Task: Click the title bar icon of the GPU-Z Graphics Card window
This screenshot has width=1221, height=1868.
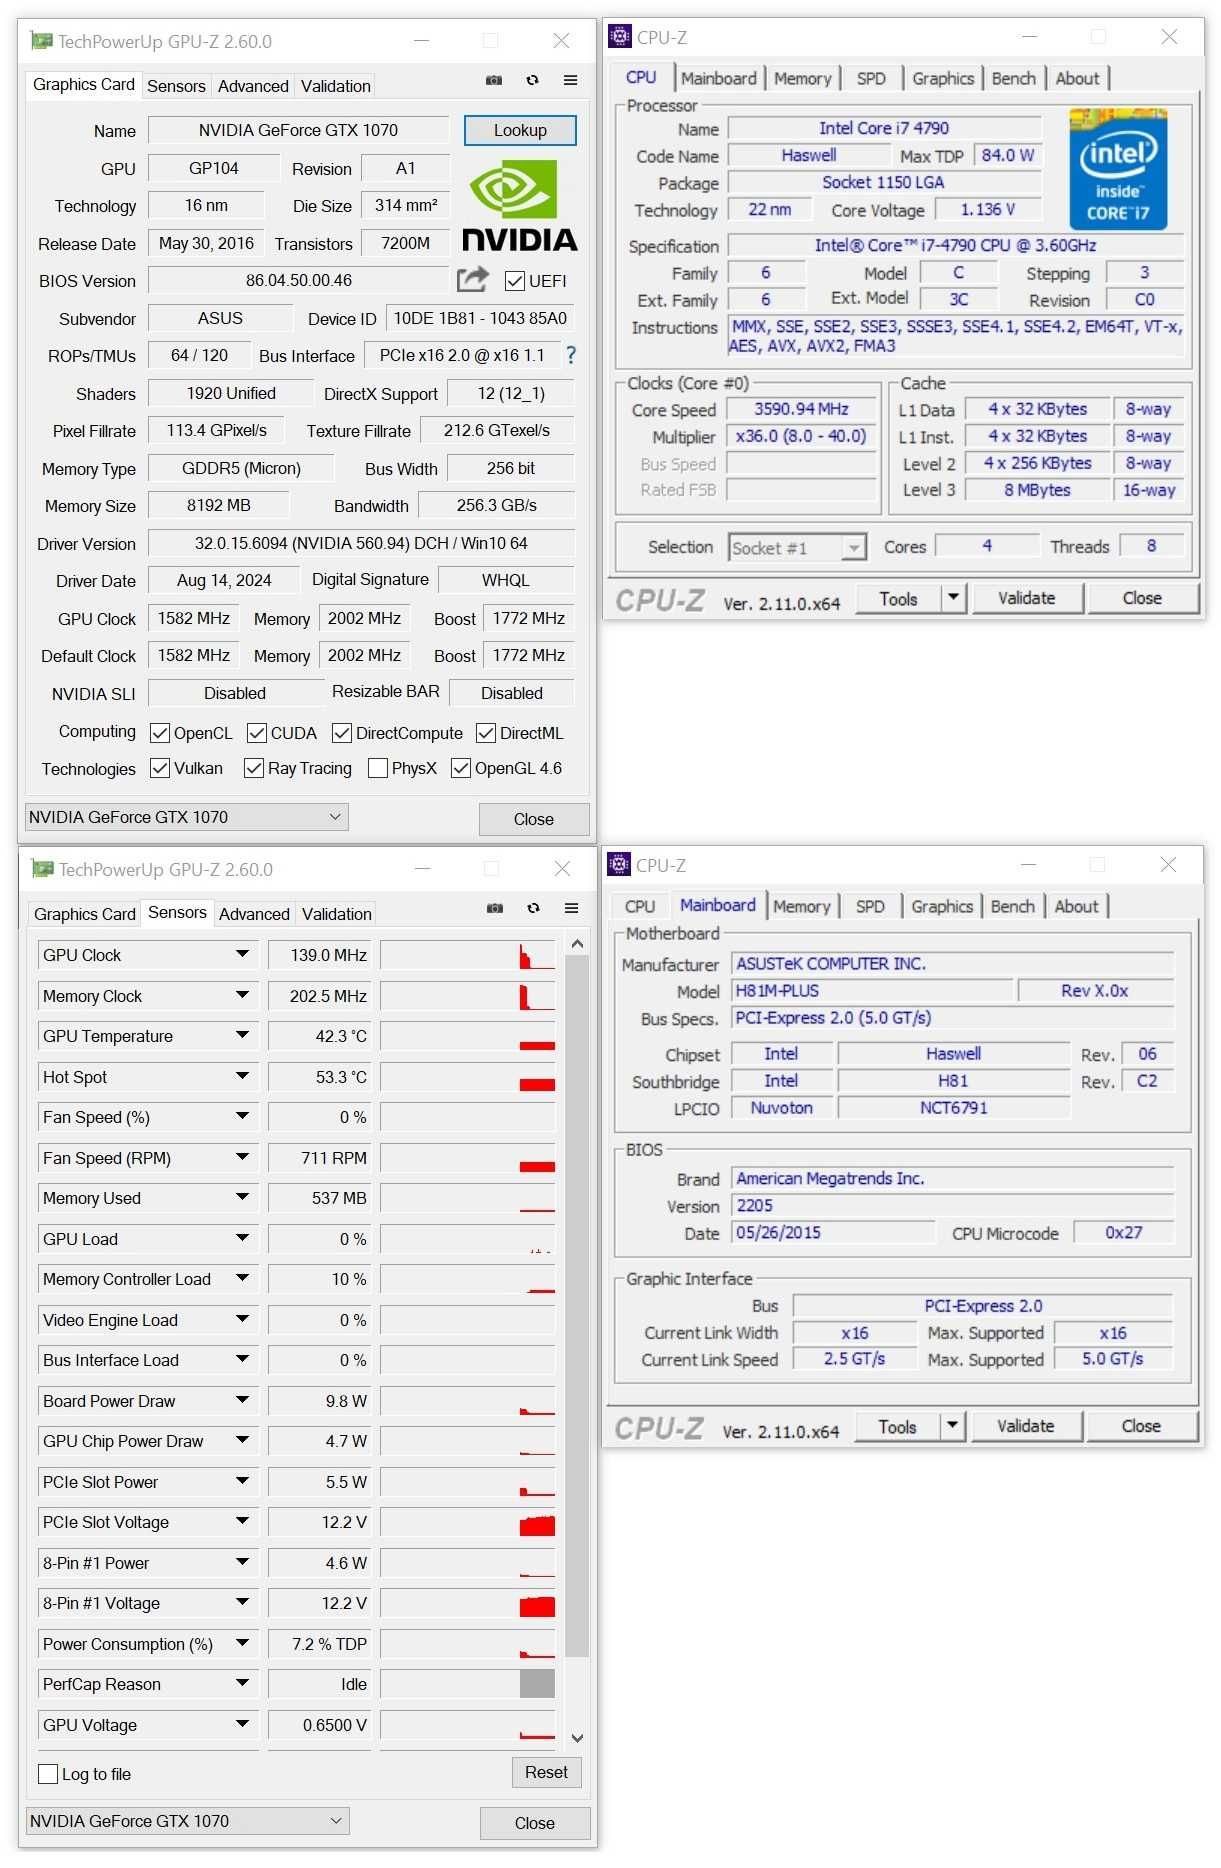Action: point(41,41)
